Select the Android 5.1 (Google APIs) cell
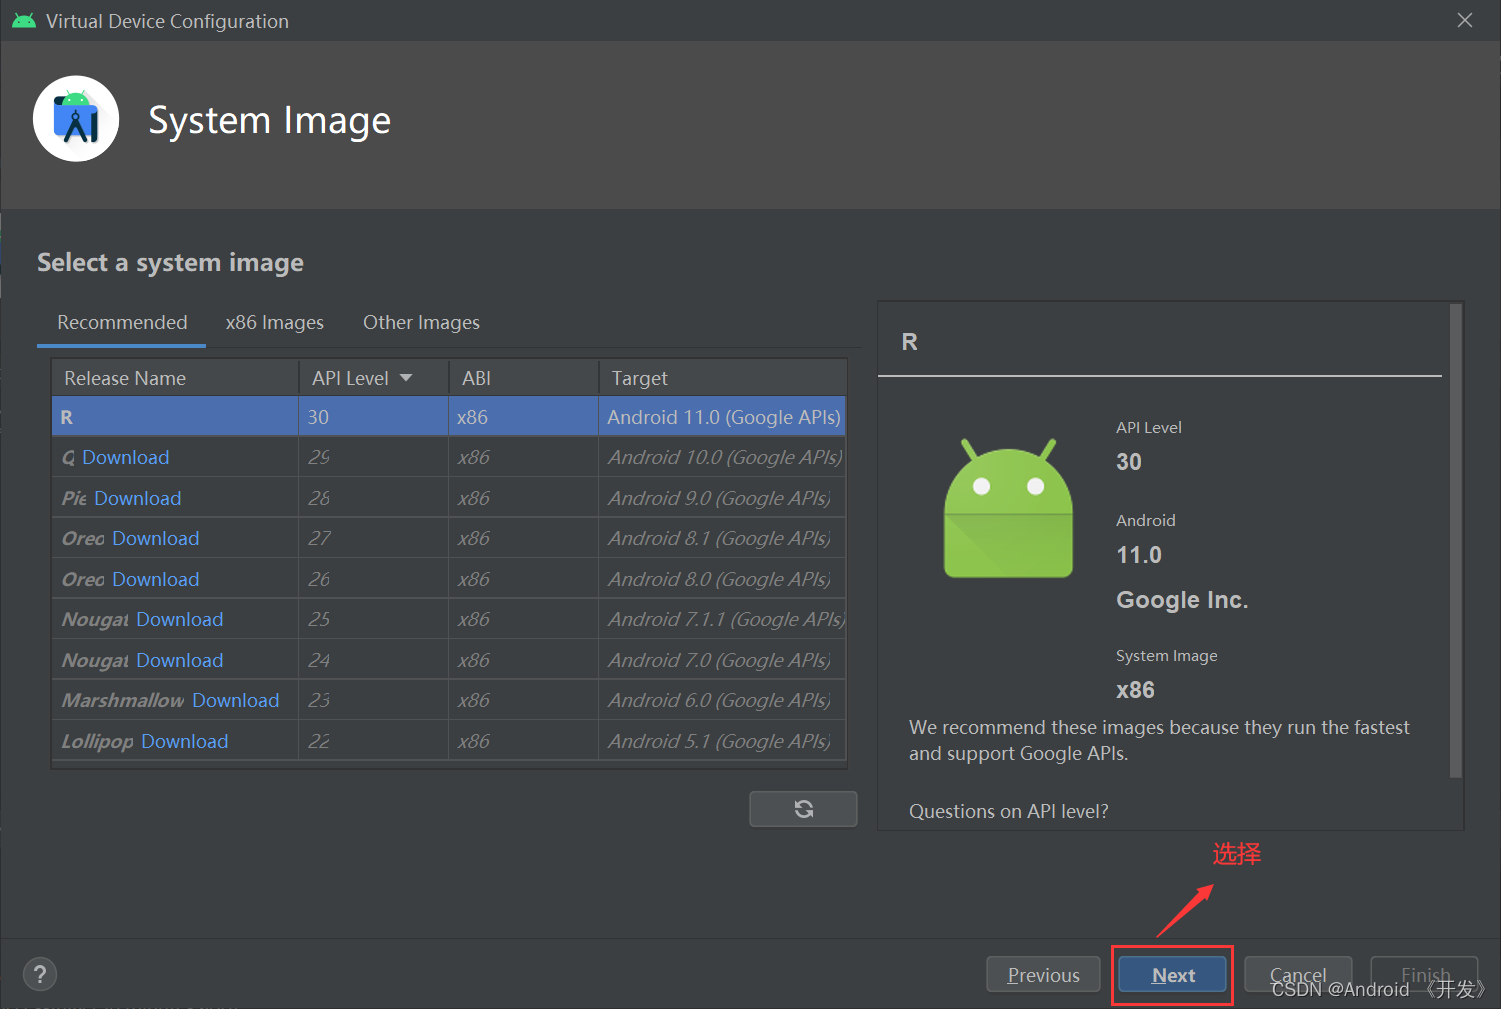Screen dimensions: 1501x1009 pyautogui.click(x=722, y=741)
